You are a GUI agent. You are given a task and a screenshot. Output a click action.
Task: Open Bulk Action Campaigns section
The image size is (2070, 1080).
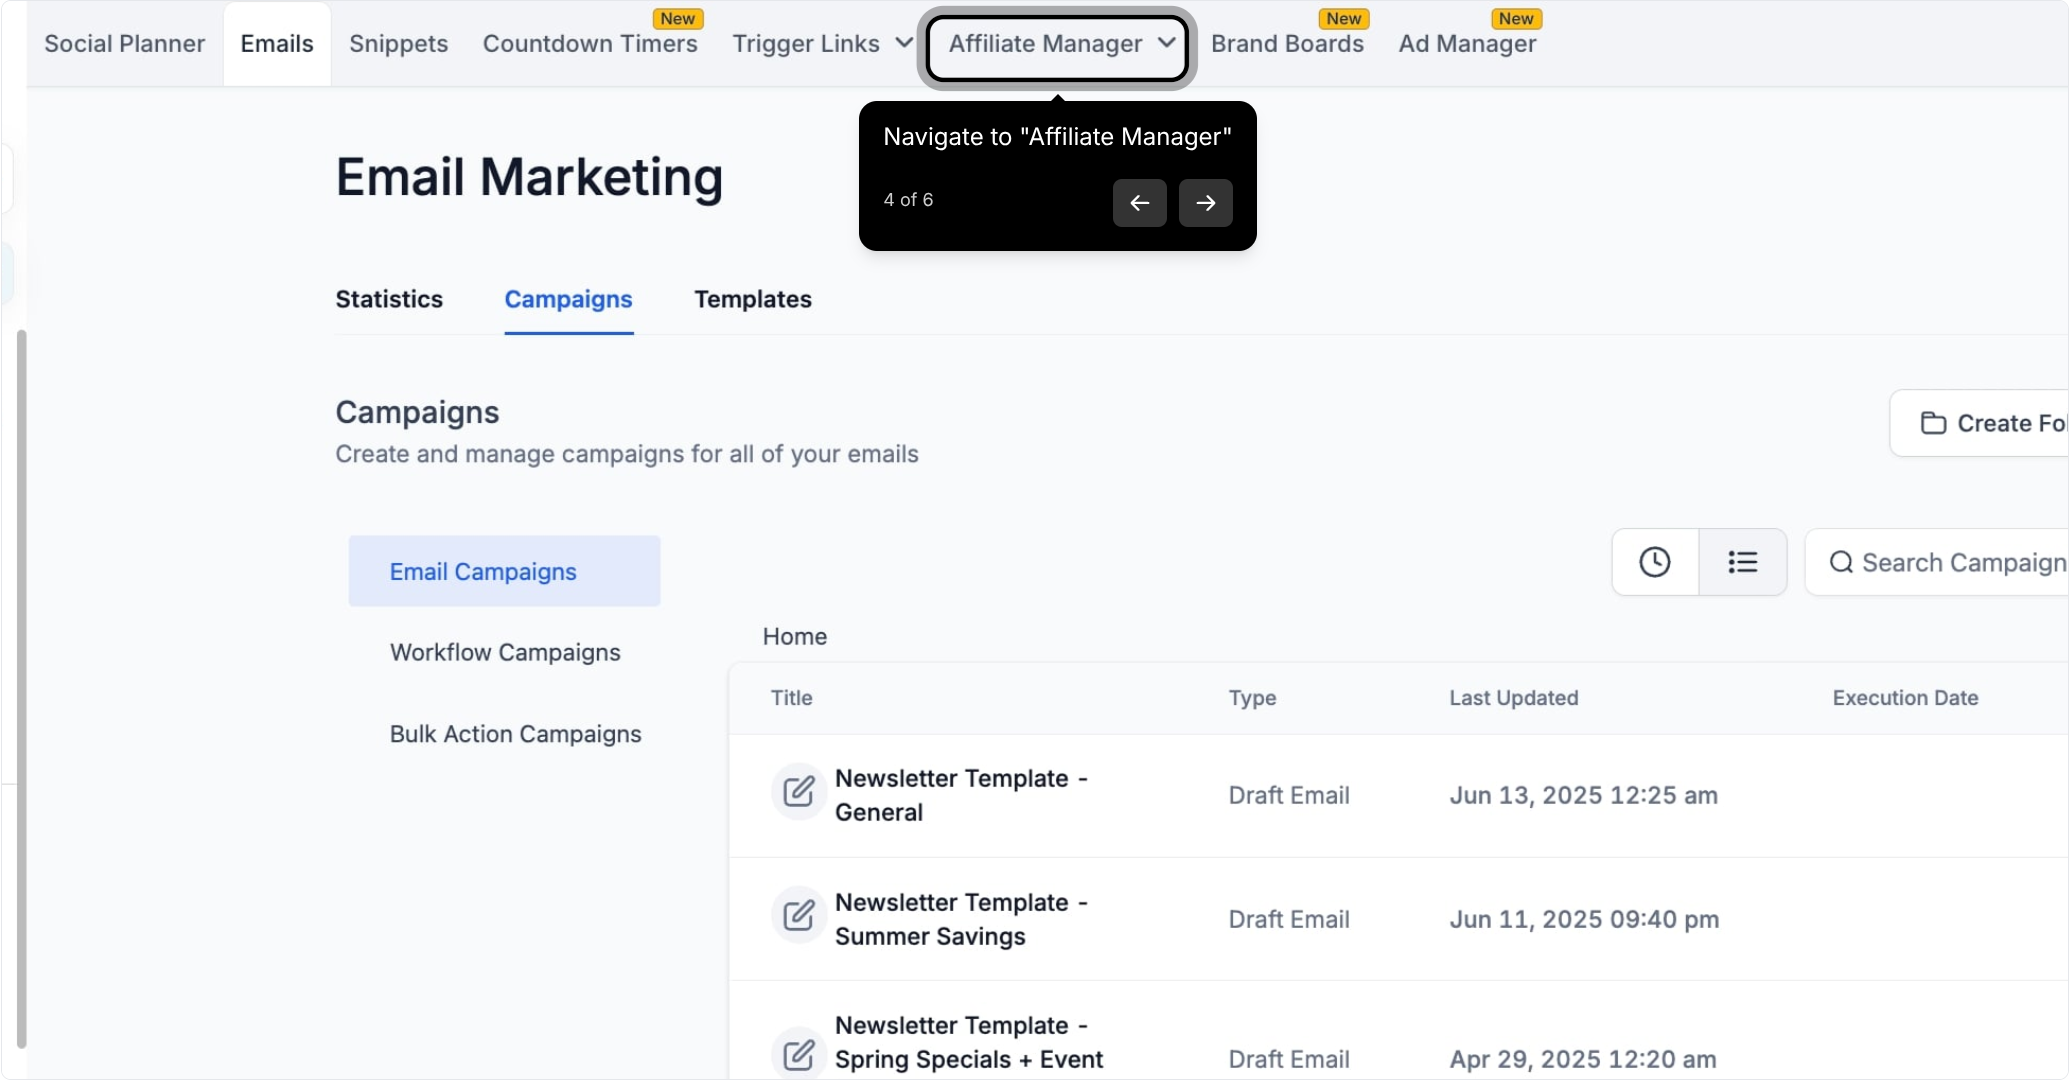pos(516,734)
